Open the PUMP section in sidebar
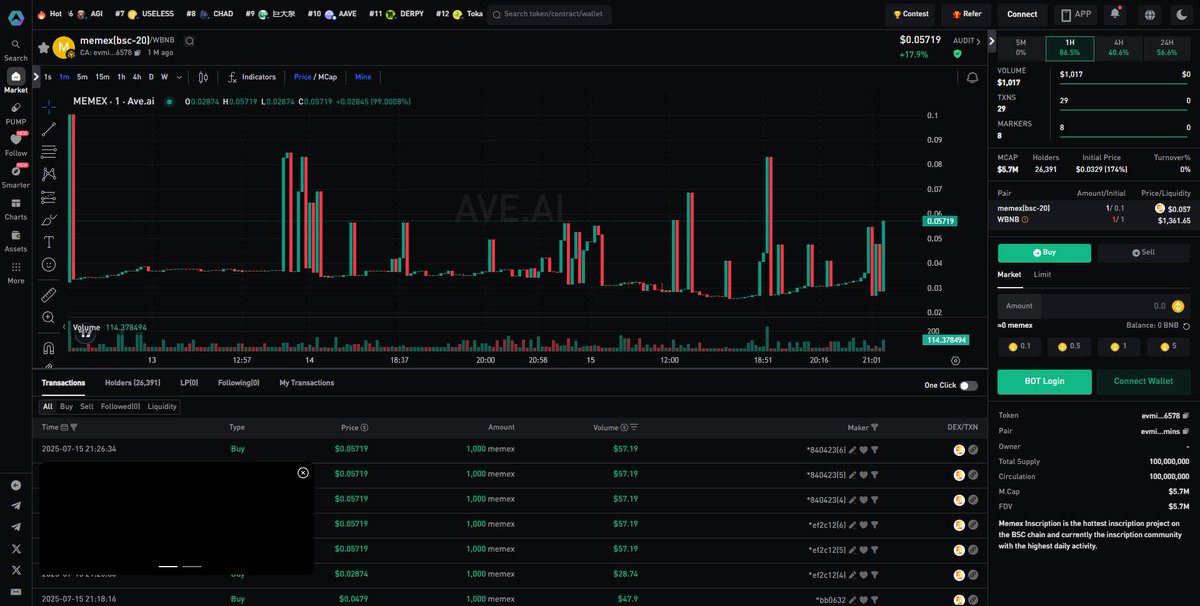Viewport: 1200px width, 606px height. 16,113
